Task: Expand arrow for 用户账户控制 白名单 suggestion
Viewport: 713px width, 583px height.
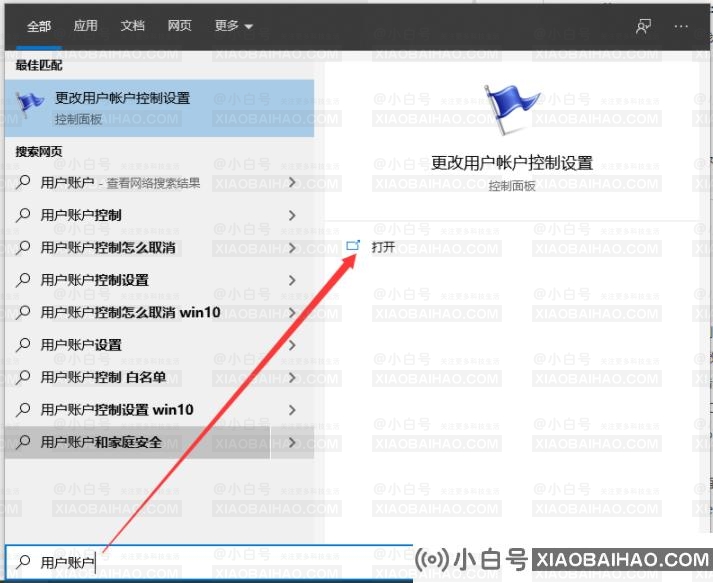Action: (x=292, y=377)
